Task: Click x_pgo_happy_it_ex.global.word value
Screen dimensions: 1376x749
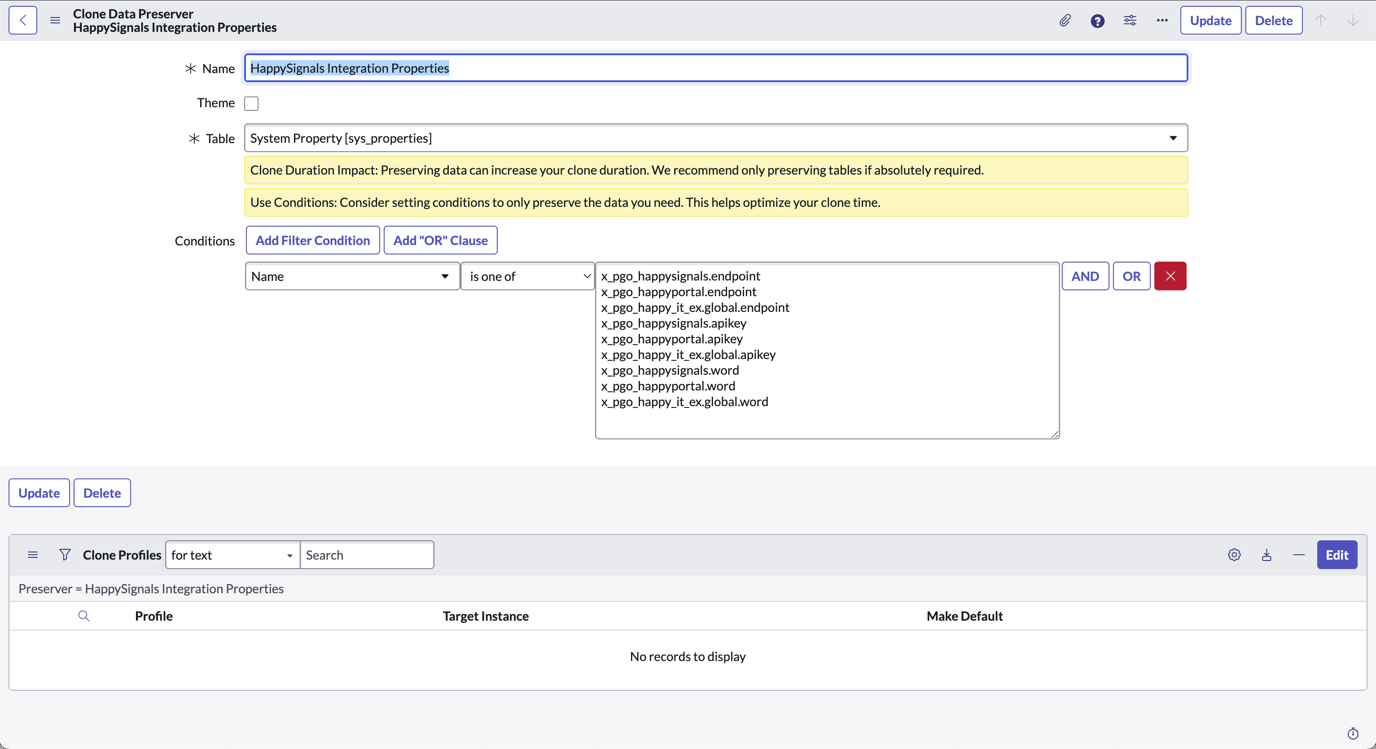Action: [x=684, y=402]
